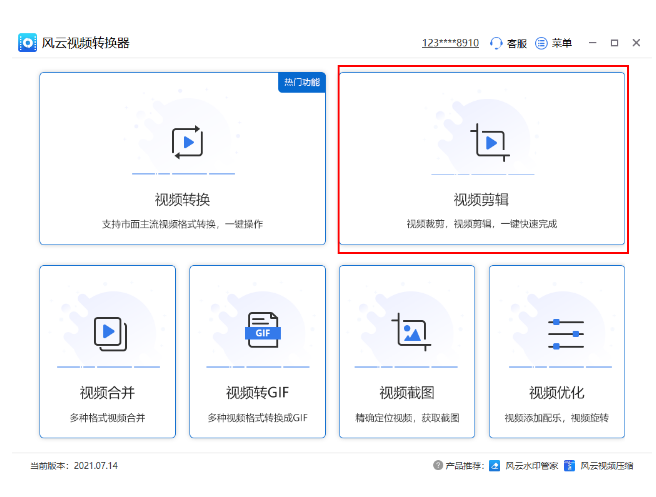Select the 视频截图 crop-image icon

click(411, 332)
